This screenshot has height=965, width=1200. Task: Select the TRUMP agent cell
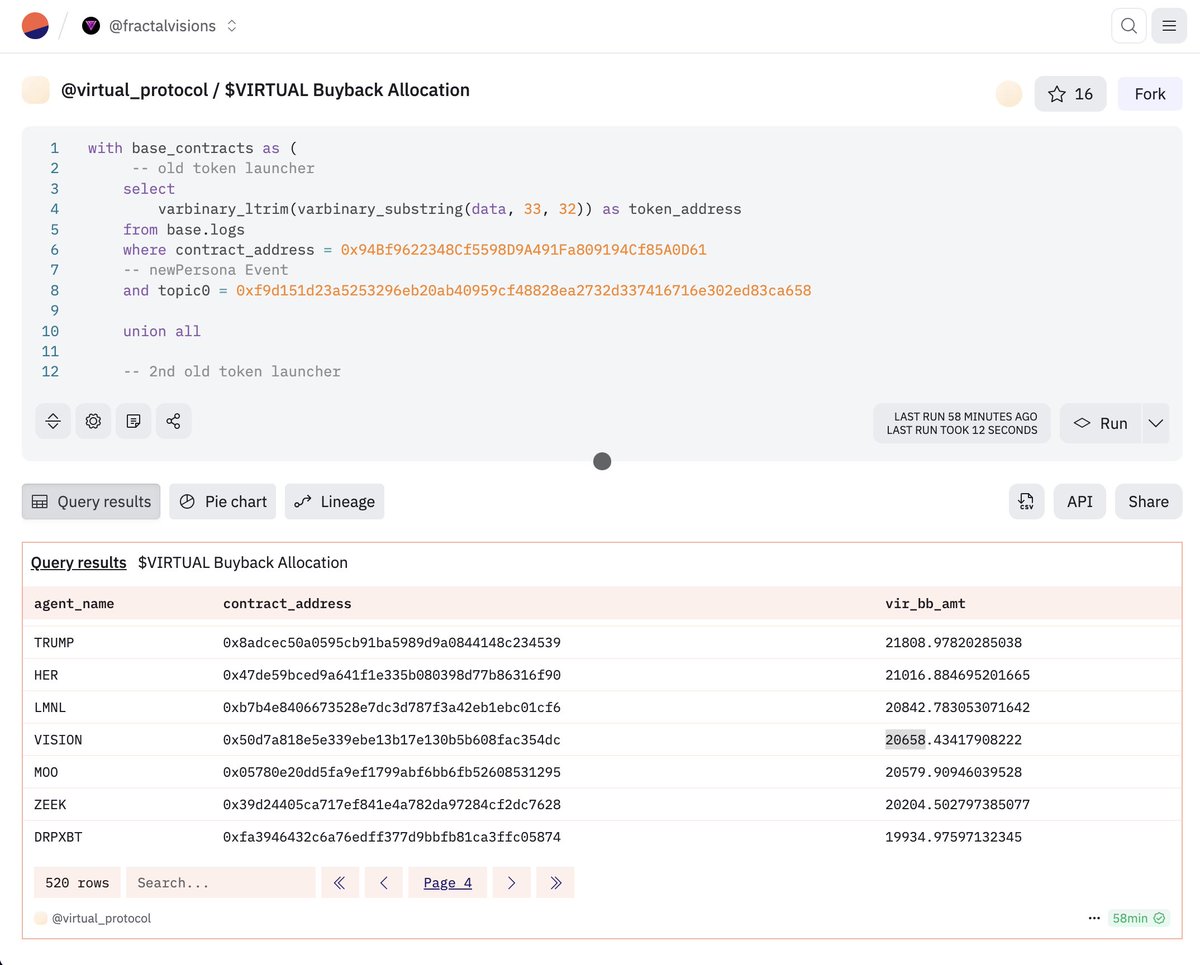click(x=54, y=643)
